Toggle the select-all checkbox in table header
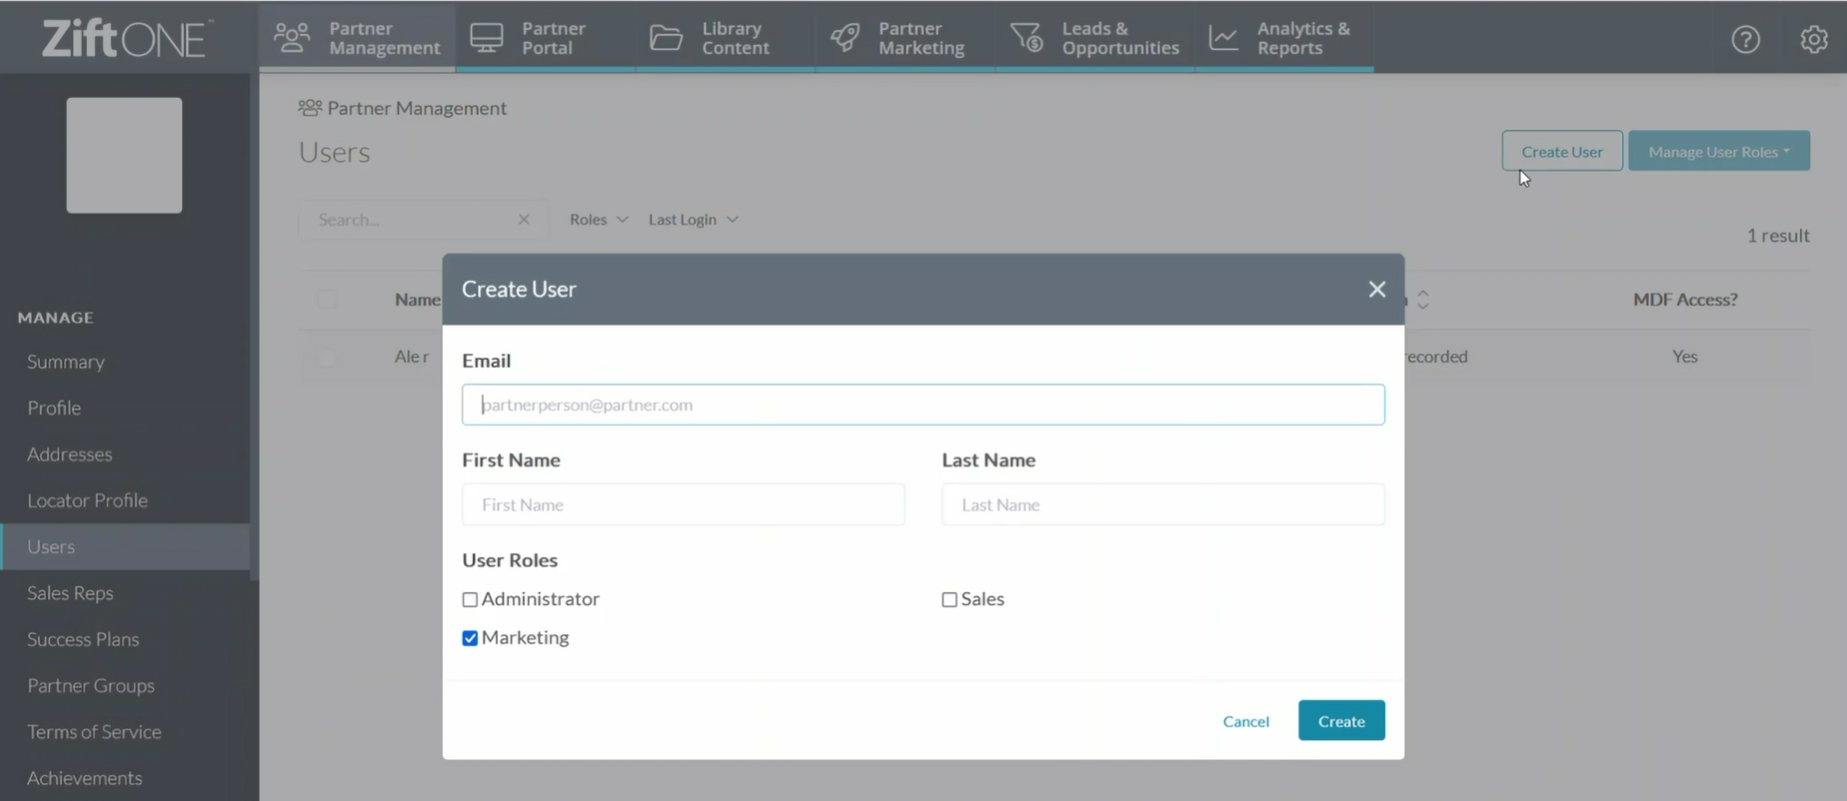The height and width of the screenshot is (801, 1847). click(327, 299)
